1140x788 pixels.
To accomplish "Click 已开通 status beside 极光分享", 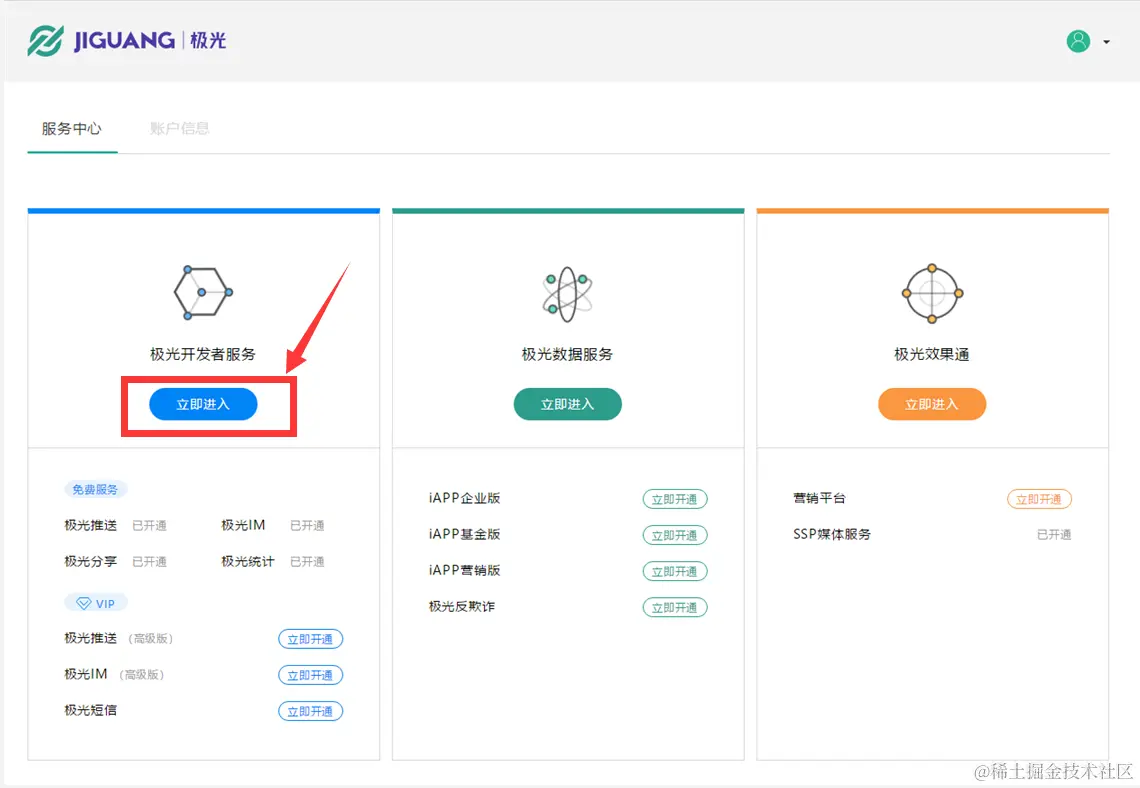I will coord(150,562).
